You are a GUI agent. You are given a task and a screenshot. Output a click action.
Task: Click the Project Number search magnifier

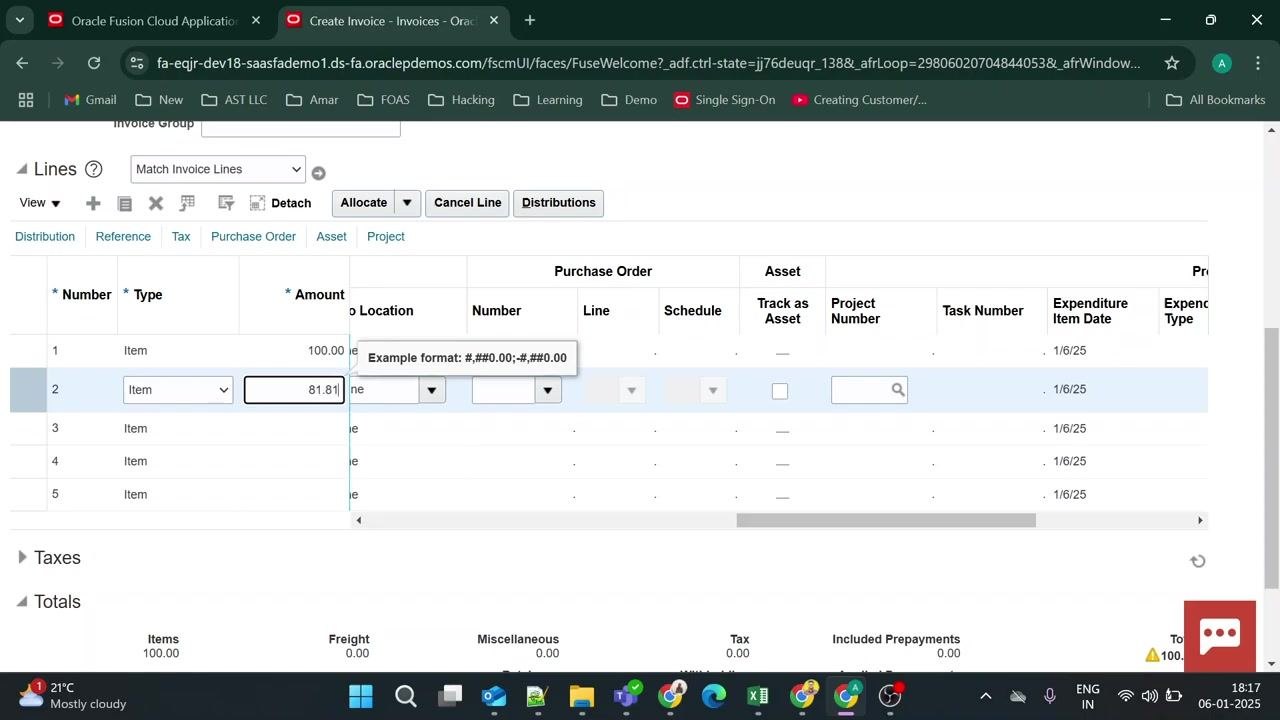tap(898, 390)
